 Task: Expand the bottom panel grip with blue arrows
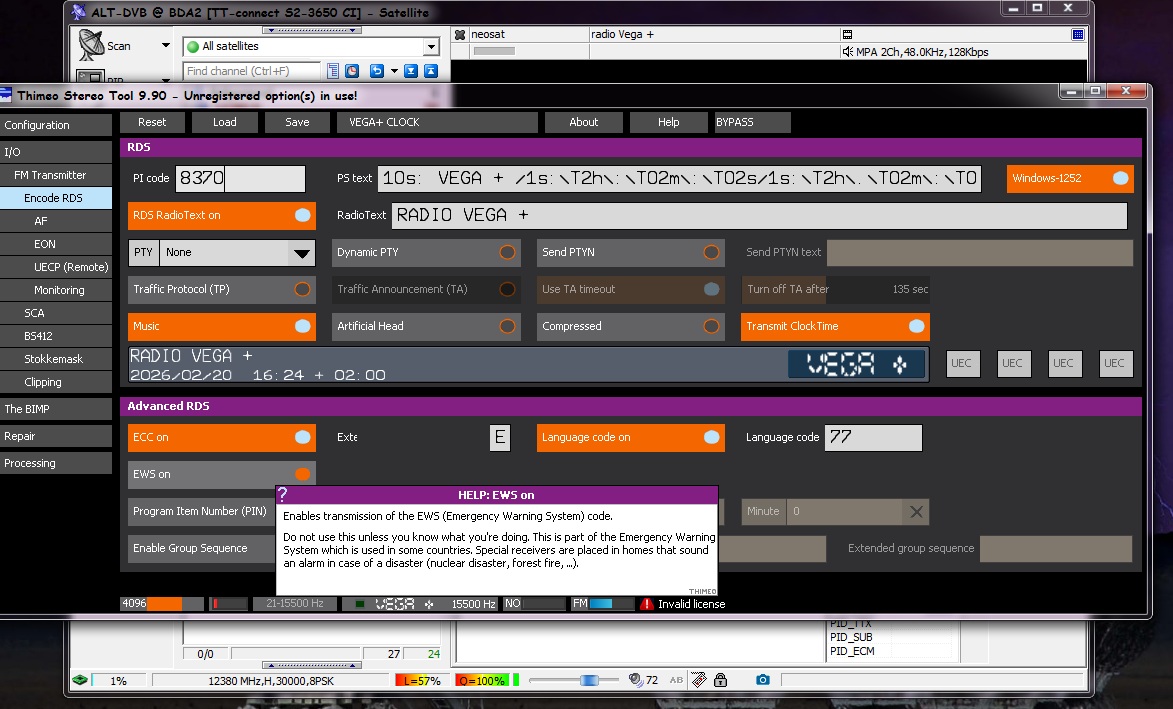(312, 665)
